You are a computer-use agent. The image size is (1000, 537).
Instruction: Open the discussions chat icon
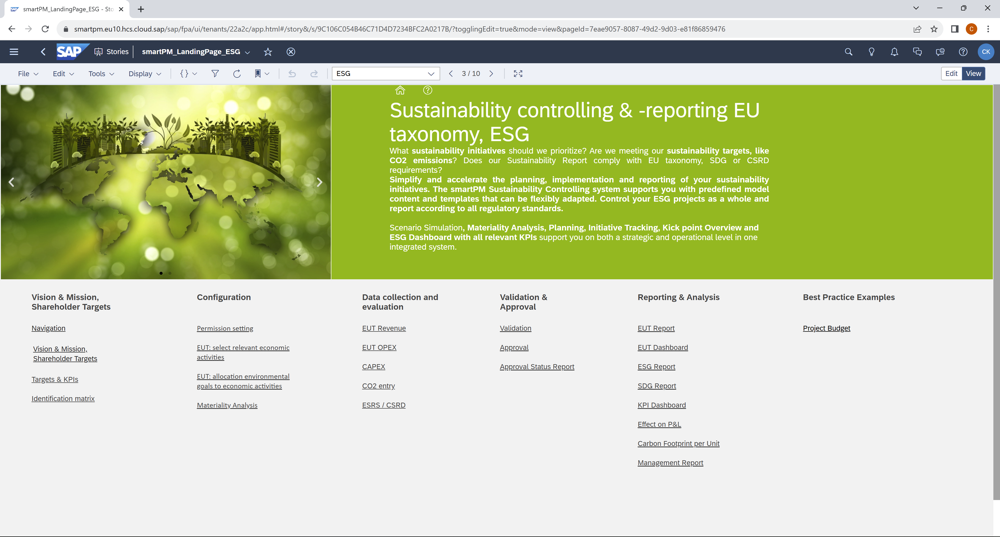click(917, 52)
